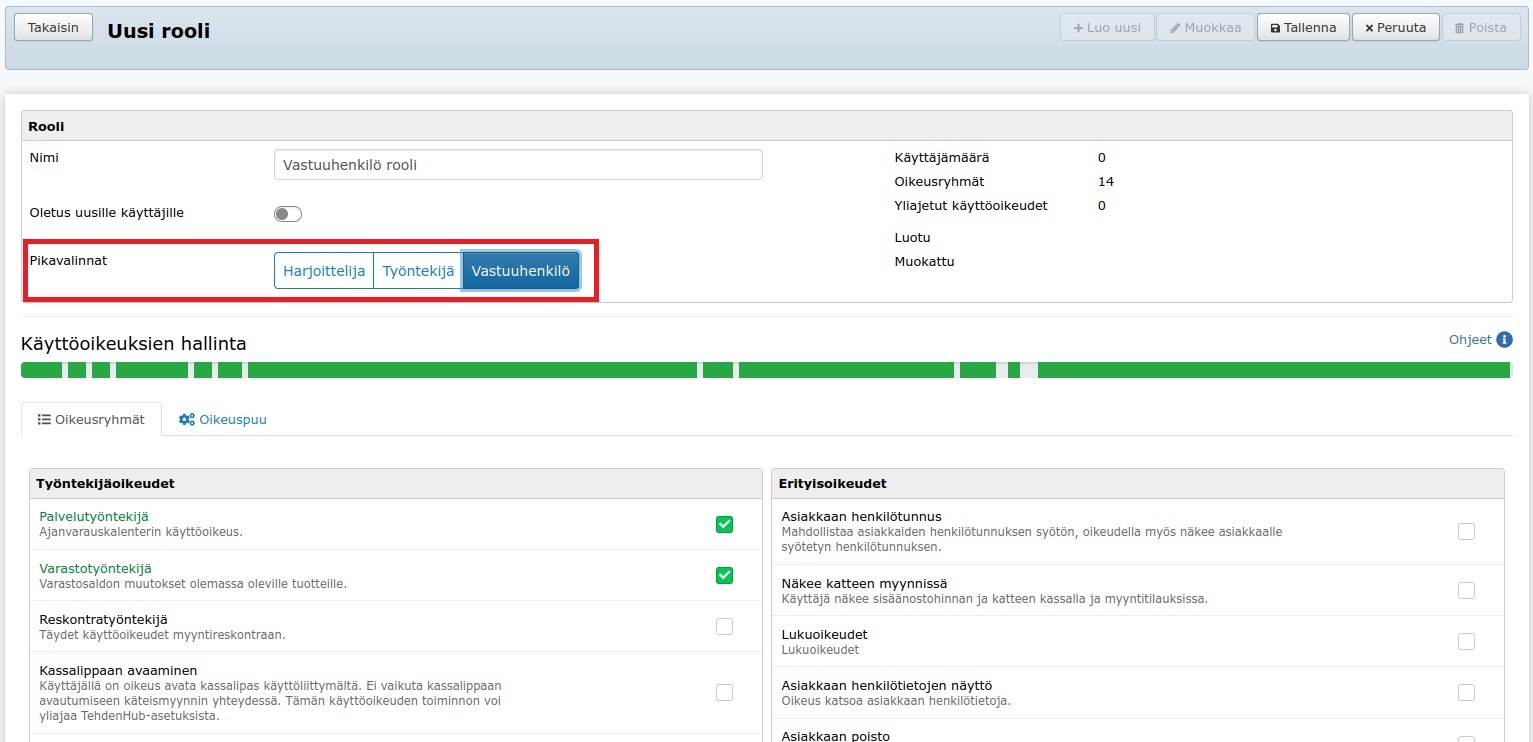Tick the Näkee katteen myynnissä checkbox
The height and width of the screenshot is (742, 1533).
click(x=1465, y=590)
